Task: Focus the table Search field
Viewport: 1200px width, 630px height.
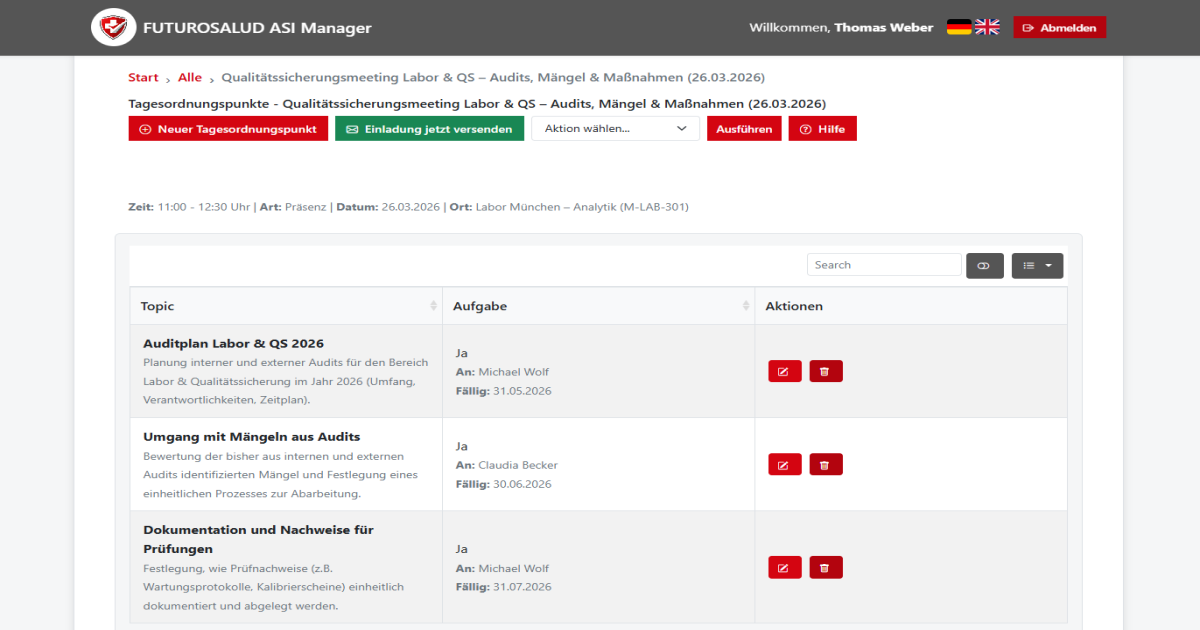Action: click(883, 265)
